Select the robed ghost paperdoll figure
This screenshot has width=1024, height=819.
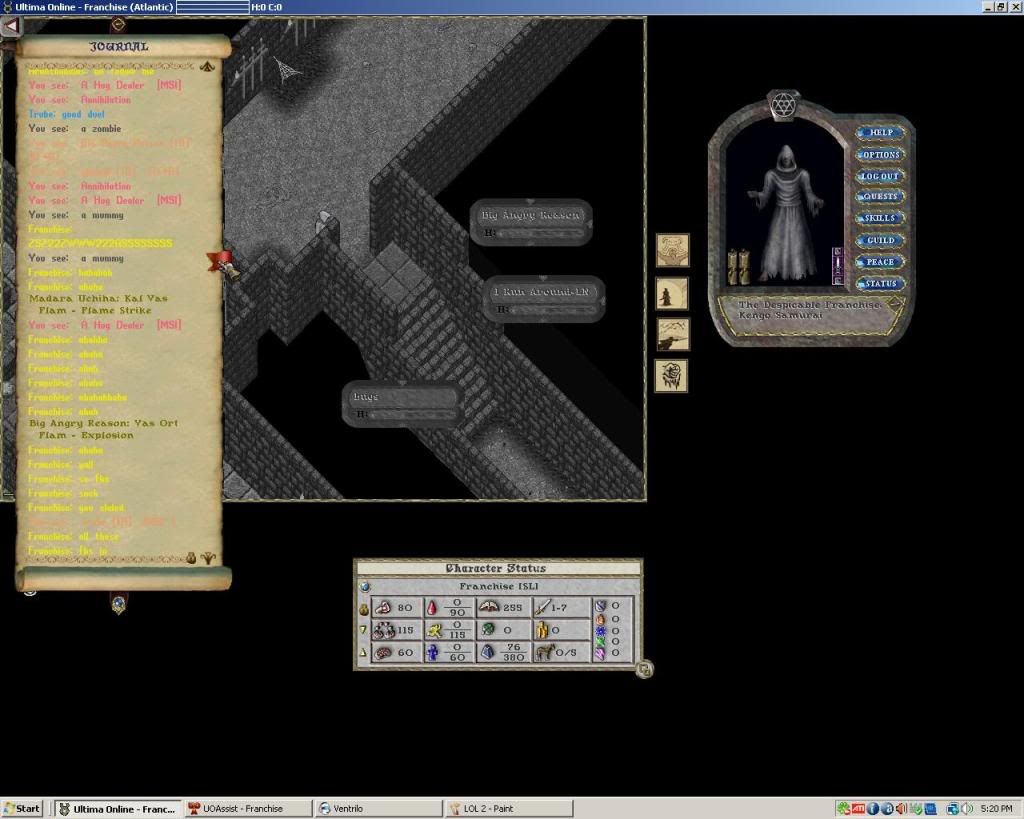tap(786, 214)
